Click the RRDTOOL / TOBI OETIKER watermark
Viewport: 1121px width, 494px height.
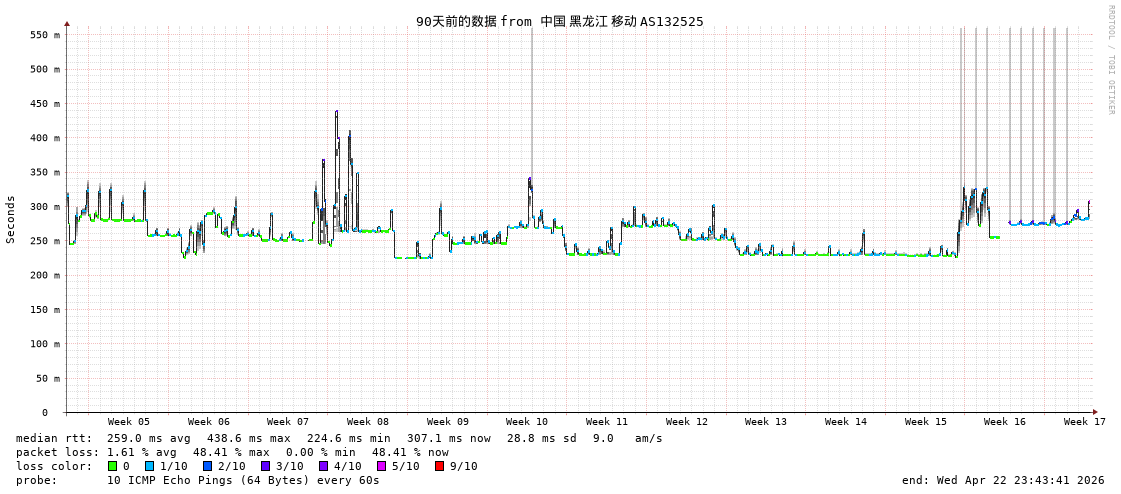[x=1110, y=60]
